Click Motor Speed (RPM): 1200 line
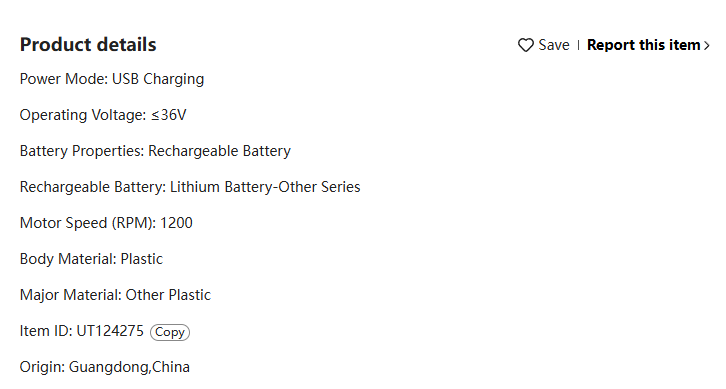 [x=106, y=223]
